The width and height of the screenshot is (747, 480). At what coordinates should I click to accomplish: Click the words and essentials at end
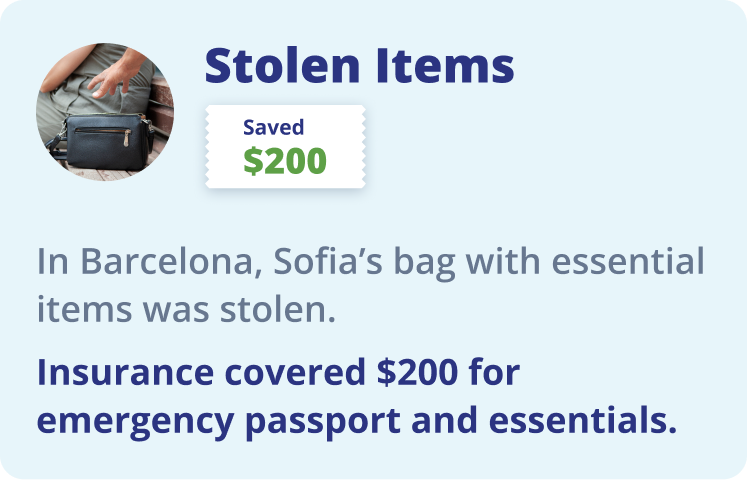pos(544,420)
